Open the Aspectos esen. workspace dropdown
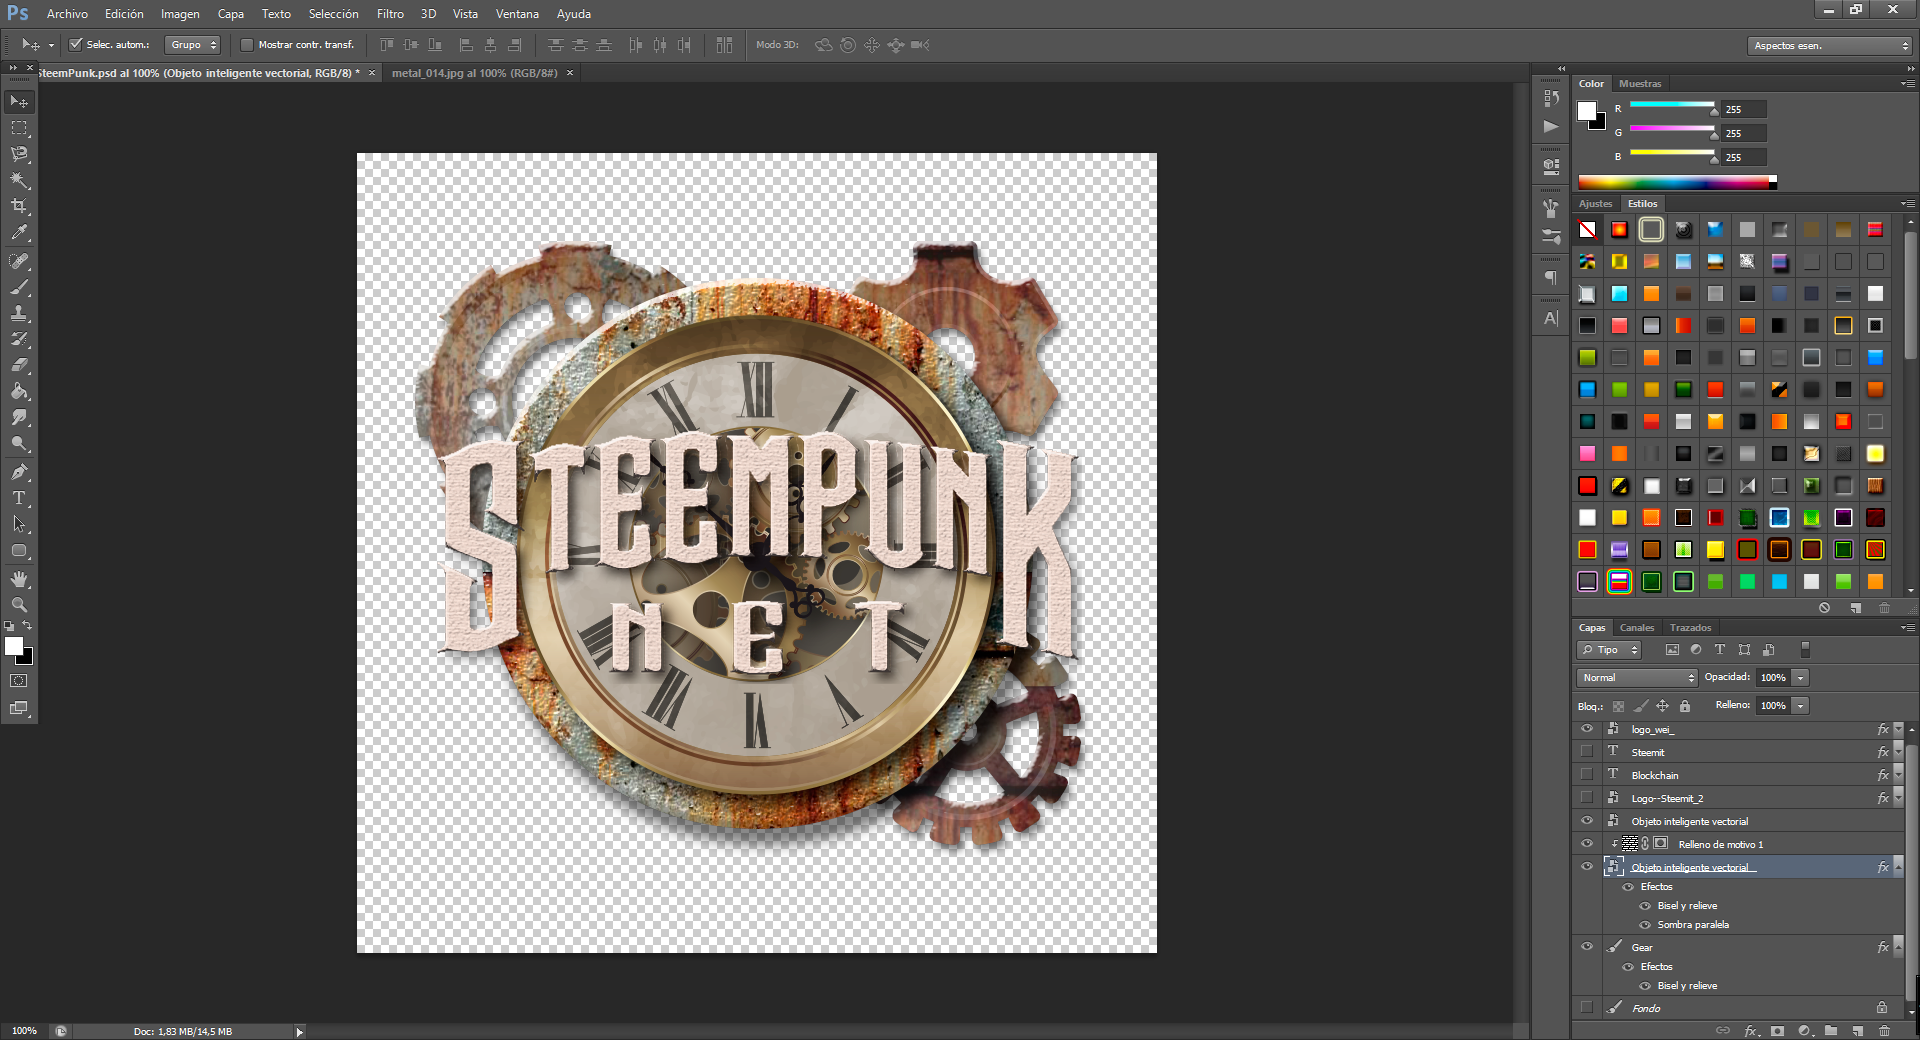This screenshot has width=1920, height=1040. tap(1830, 46)
